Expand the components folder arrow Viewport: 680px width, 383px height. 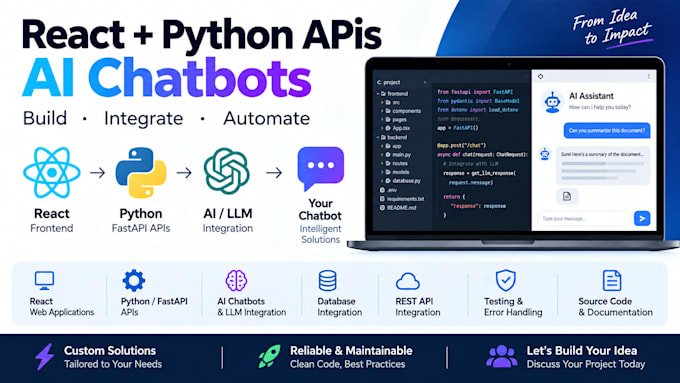382,111
